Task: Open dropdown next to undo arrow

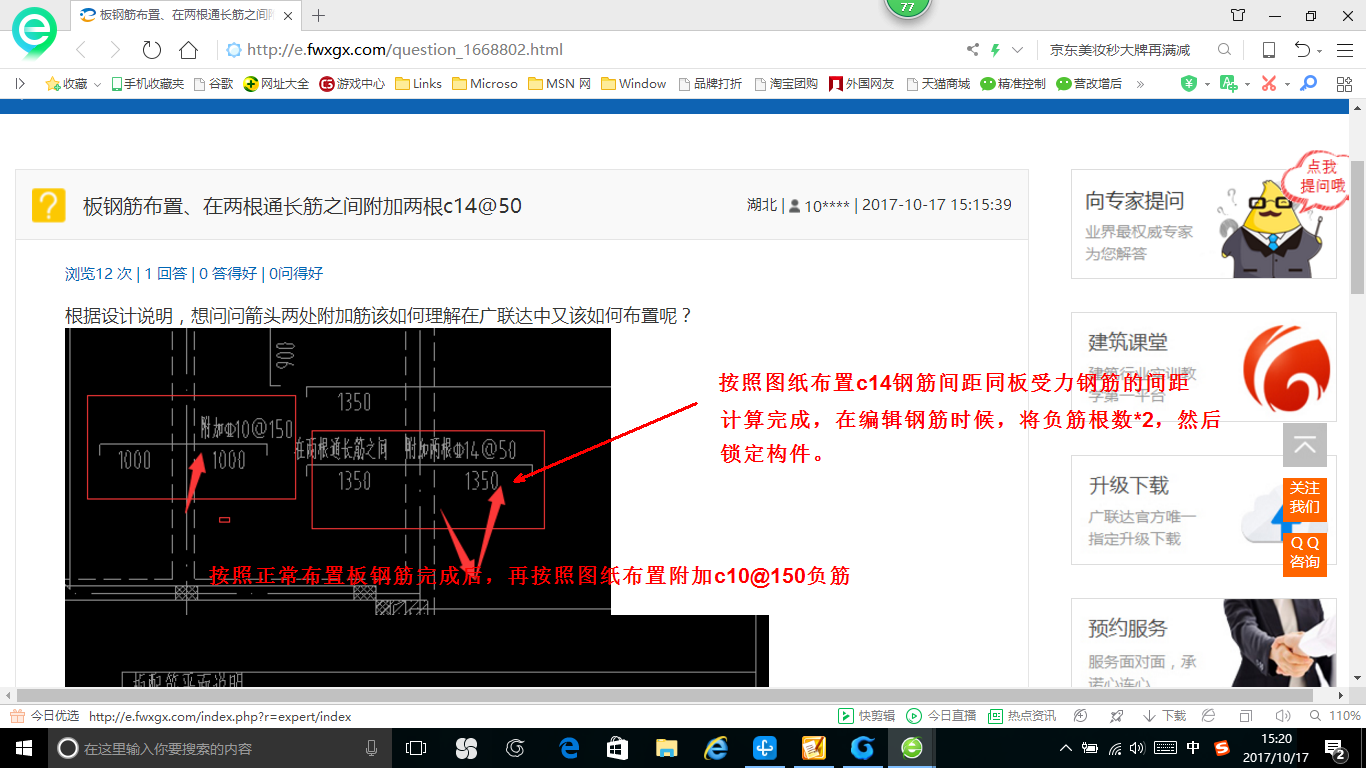Action: (x=1320, y=51)
